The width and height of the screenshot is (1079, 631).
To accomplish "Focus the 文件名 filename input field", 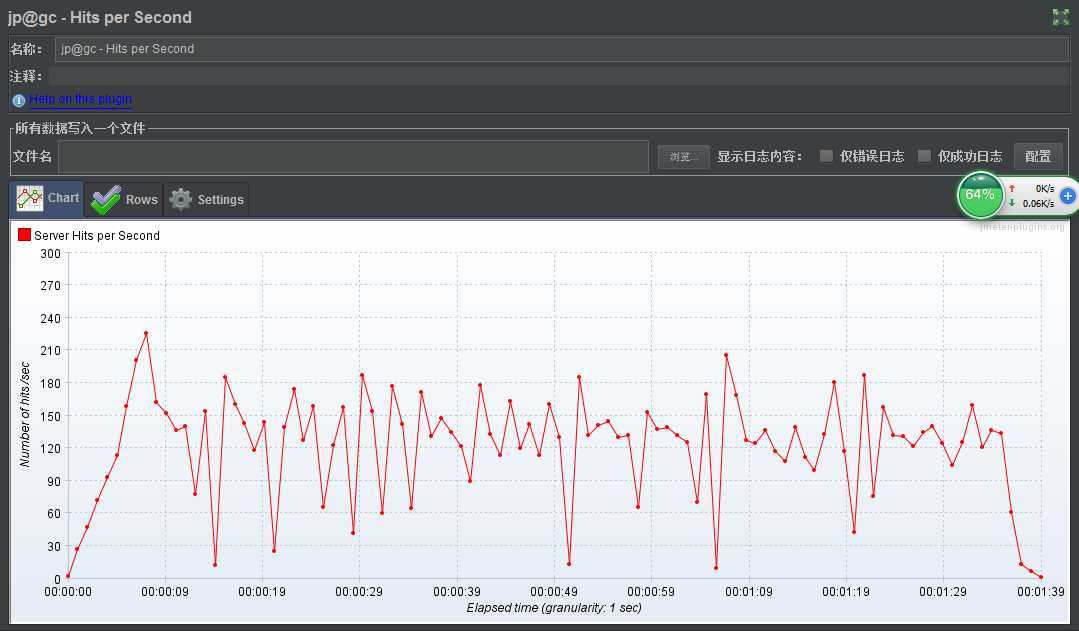I will pos(354,157).
